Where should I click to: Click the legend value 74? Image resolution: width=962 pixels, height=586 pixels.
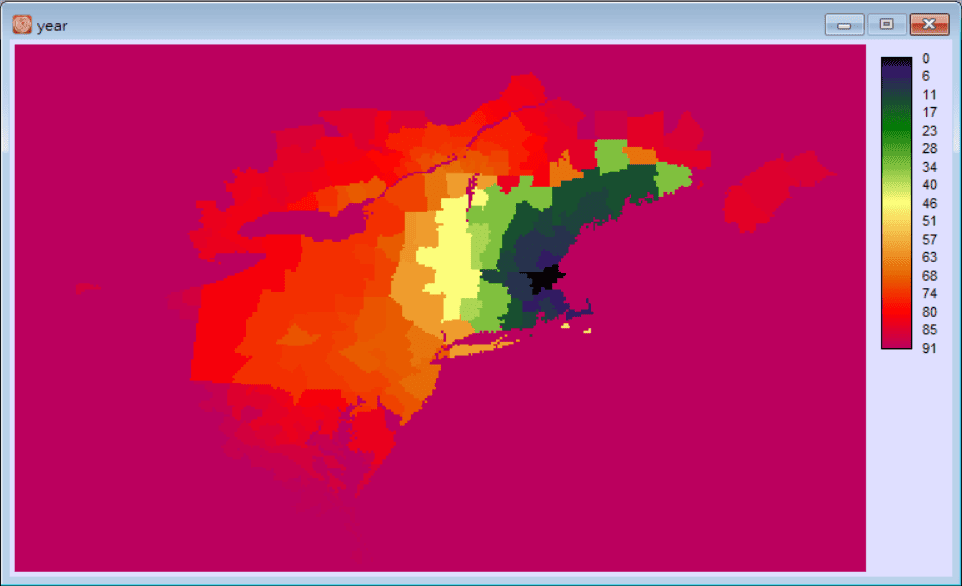[929, 293]
